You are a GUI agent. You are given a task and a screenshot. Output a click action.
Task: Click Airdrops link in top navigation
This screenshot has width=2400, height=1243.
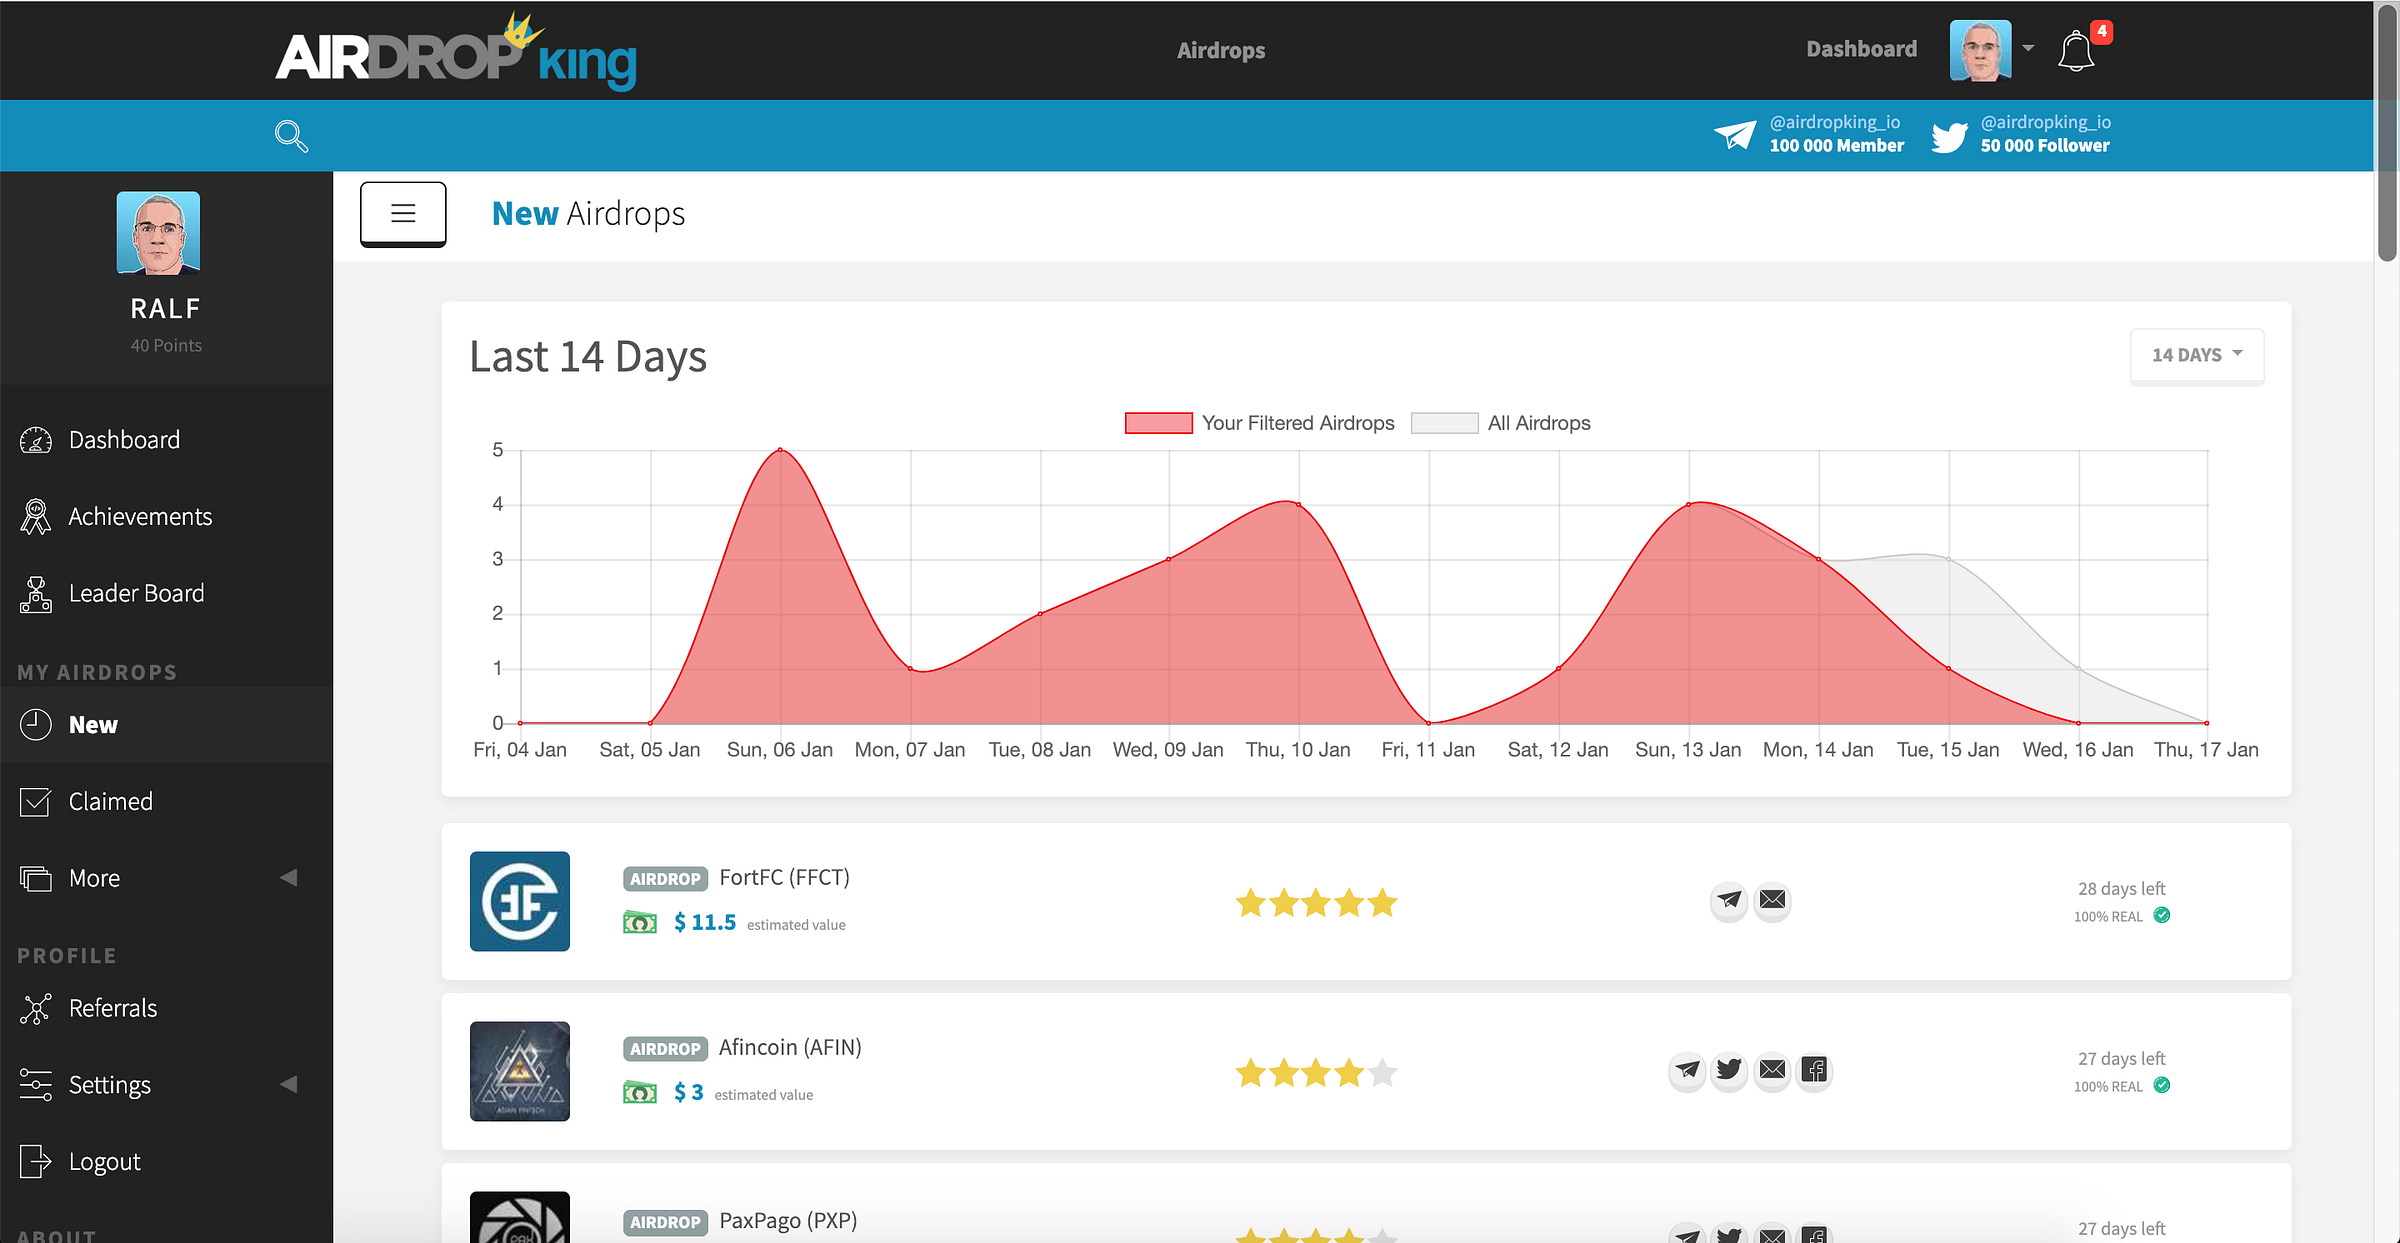[1221, 50]
